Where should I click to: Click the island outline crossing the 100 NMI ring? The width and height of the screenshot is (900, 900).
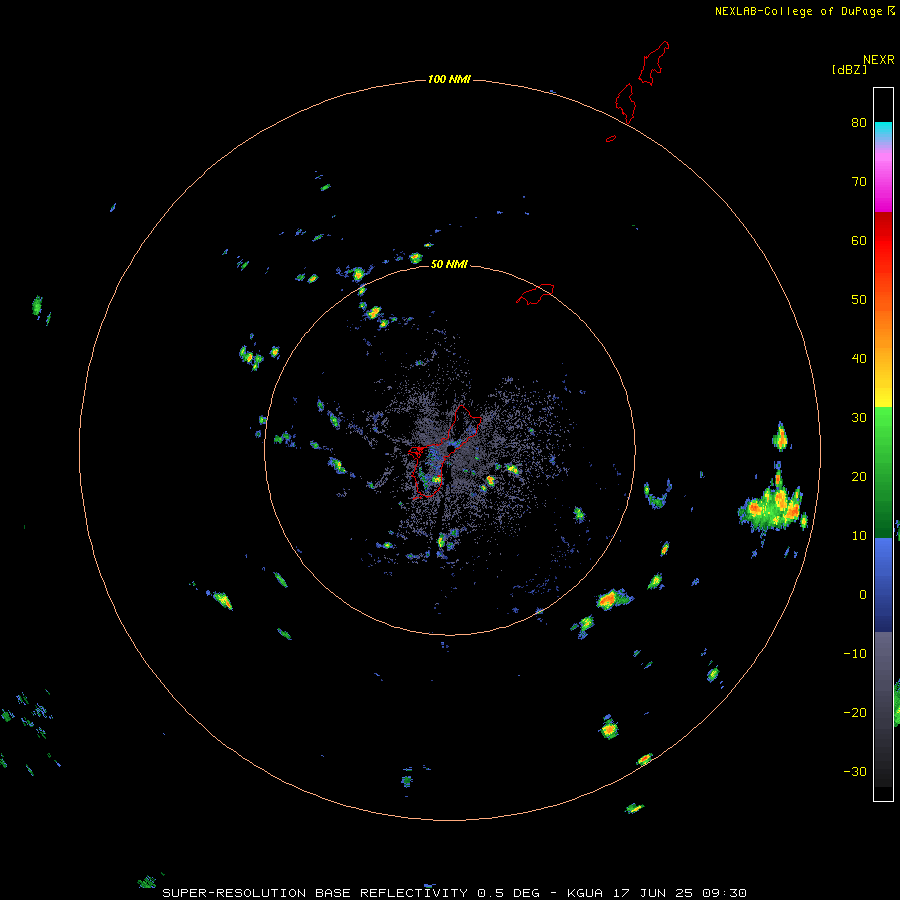coord(625,103)
